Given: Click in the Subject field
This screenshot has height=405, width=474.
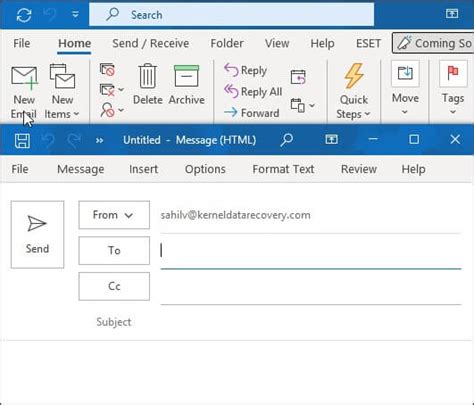Looking at the screenshot, I should click(x=311, y=322).
